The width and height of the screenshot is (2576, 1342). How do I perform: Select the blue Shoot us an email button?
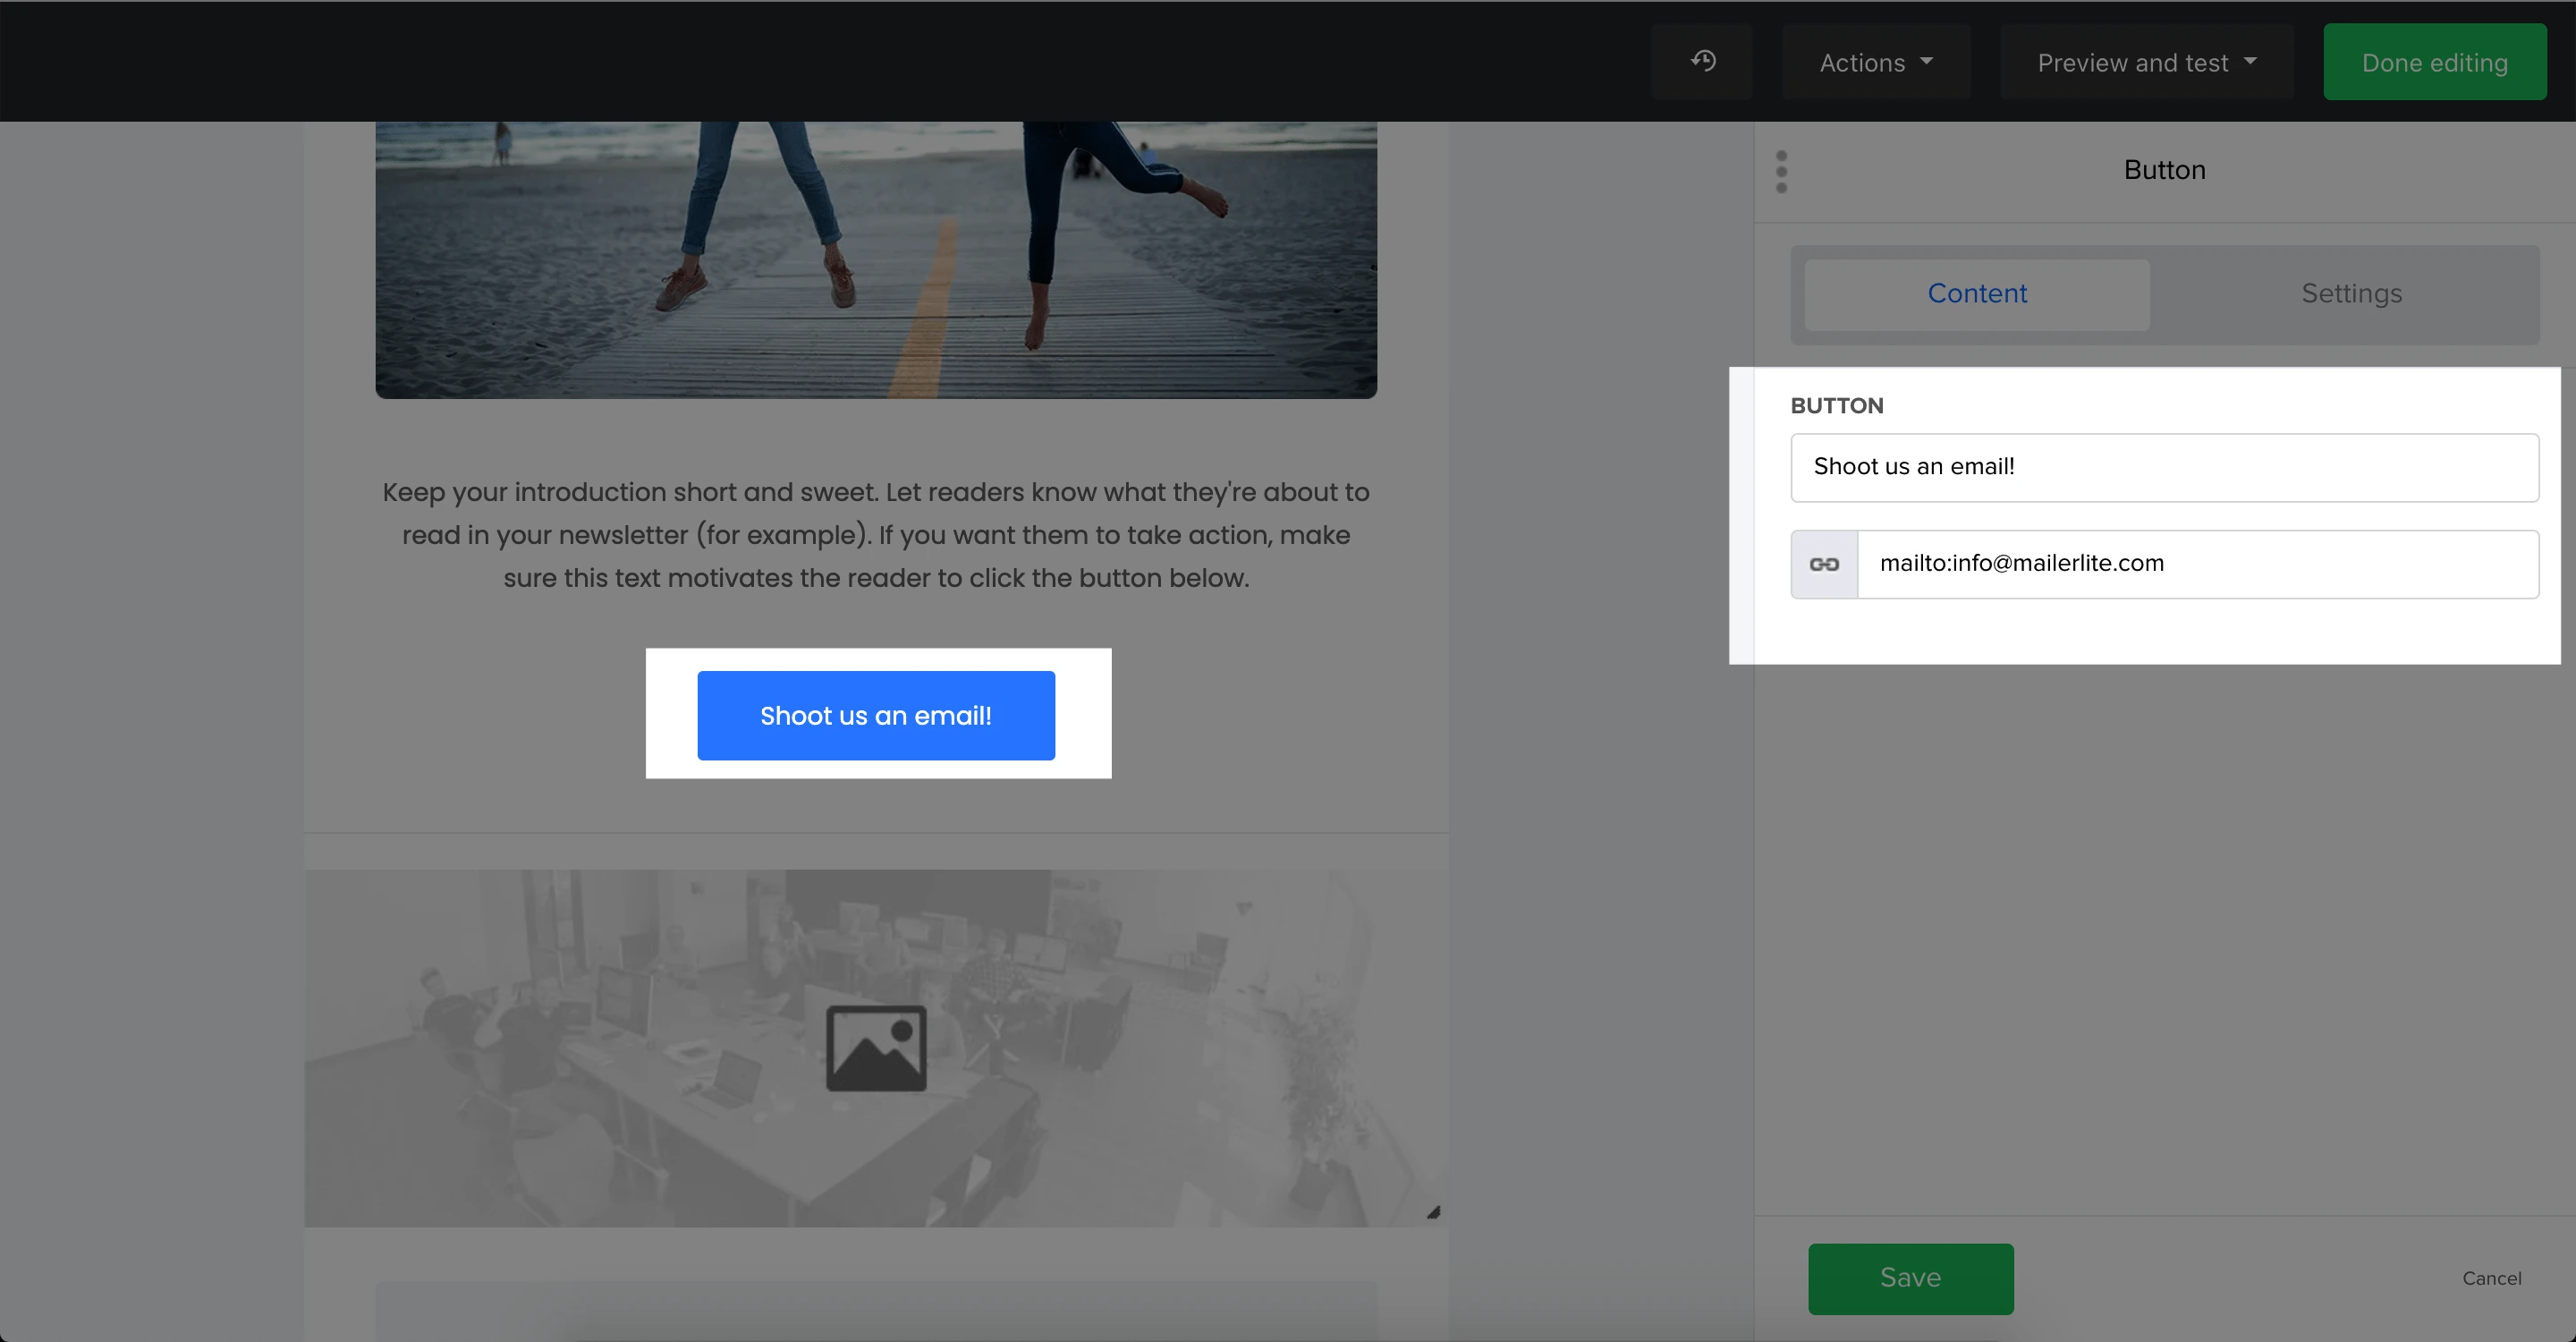tap(876, 716)
